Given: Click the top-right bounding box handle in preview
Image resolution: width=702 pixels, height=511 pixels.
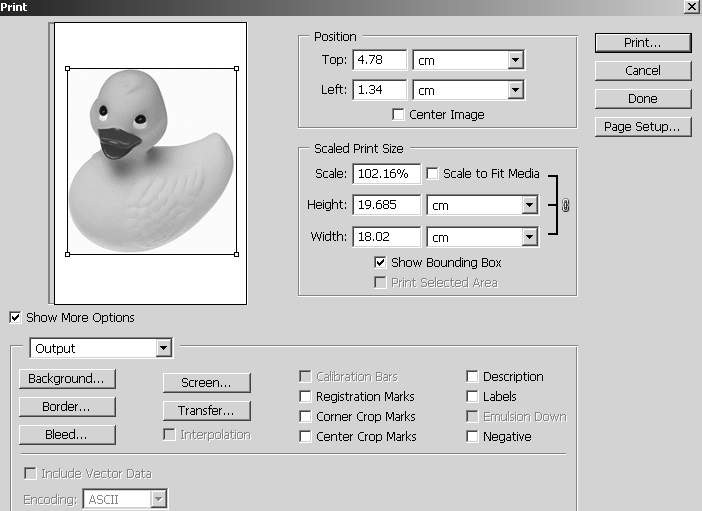Looking at the screenshot, I should pos(236,69).
